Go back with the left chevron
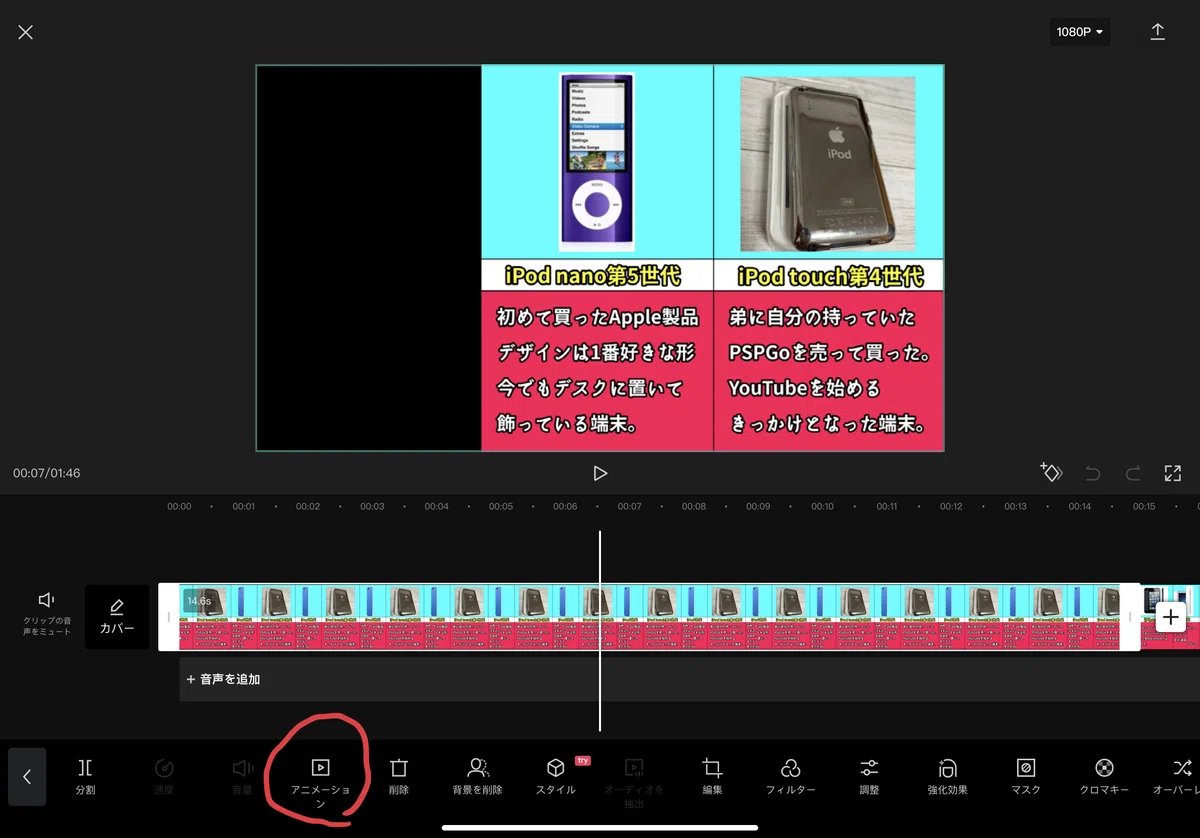 [27, 776]
